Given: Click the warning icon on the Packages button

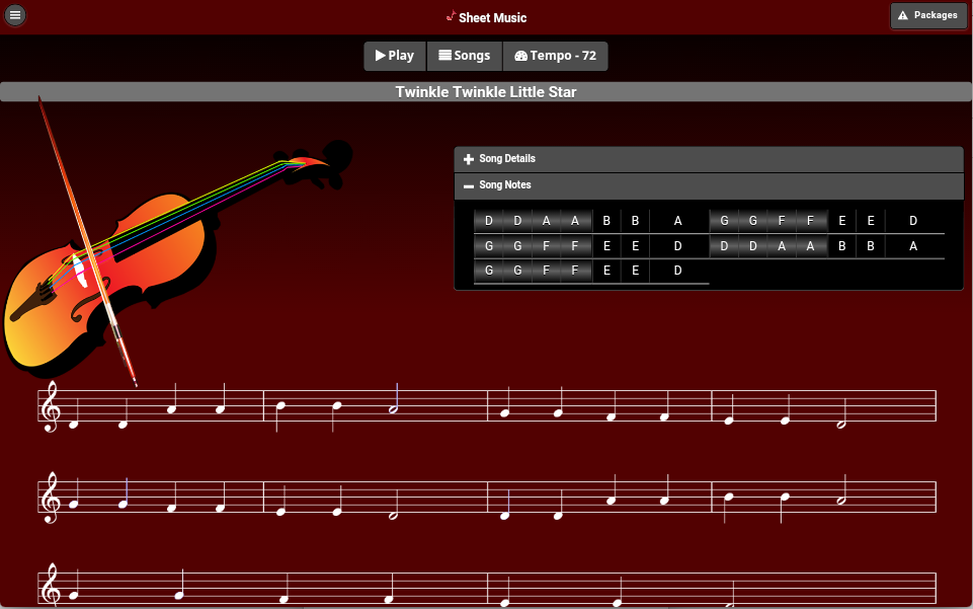Looking at the screenshot, I should click(x=902, y=15).
